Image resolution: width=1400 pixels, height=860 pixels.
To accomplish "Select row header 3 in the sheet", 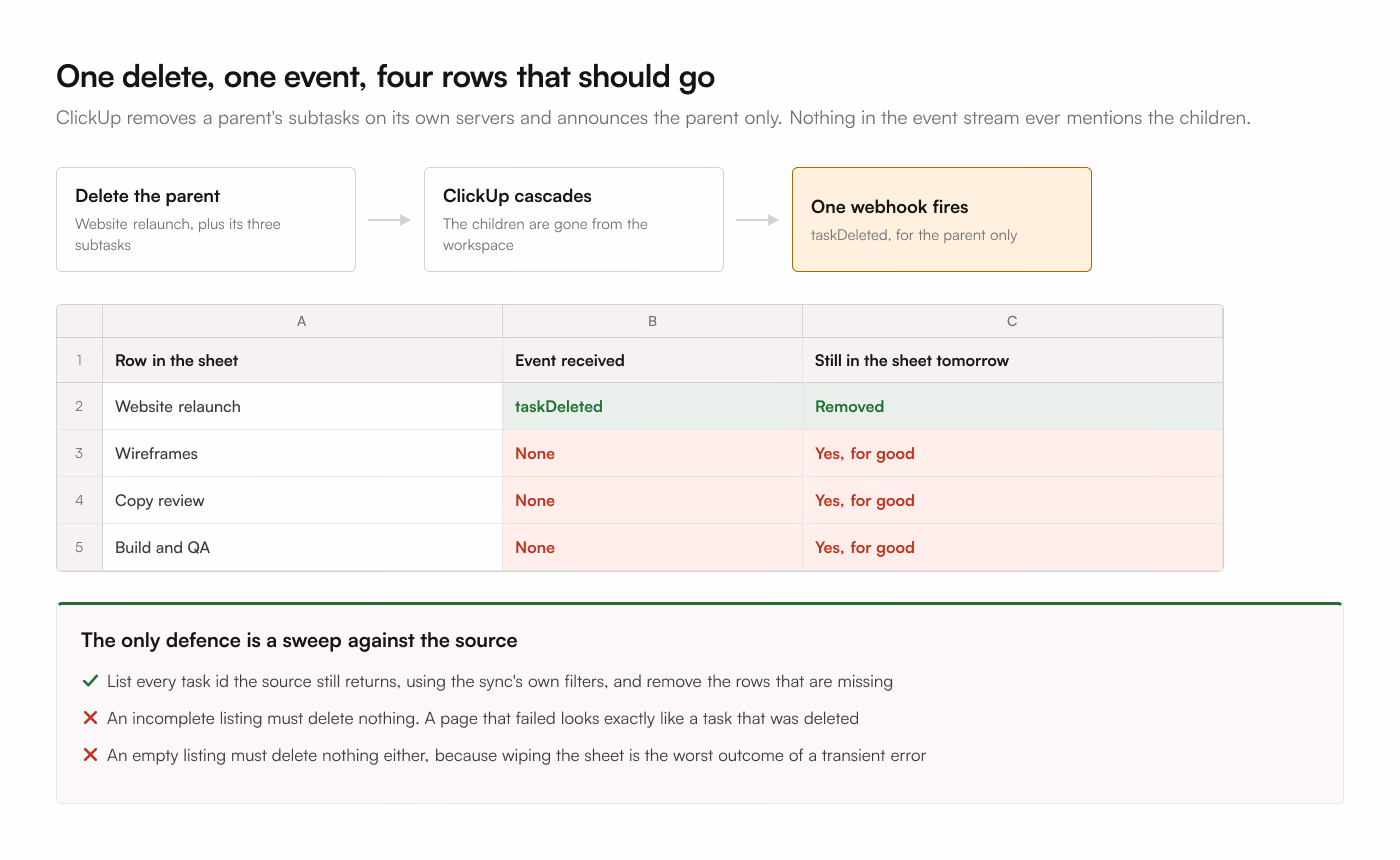I will (x=80, y=453).
